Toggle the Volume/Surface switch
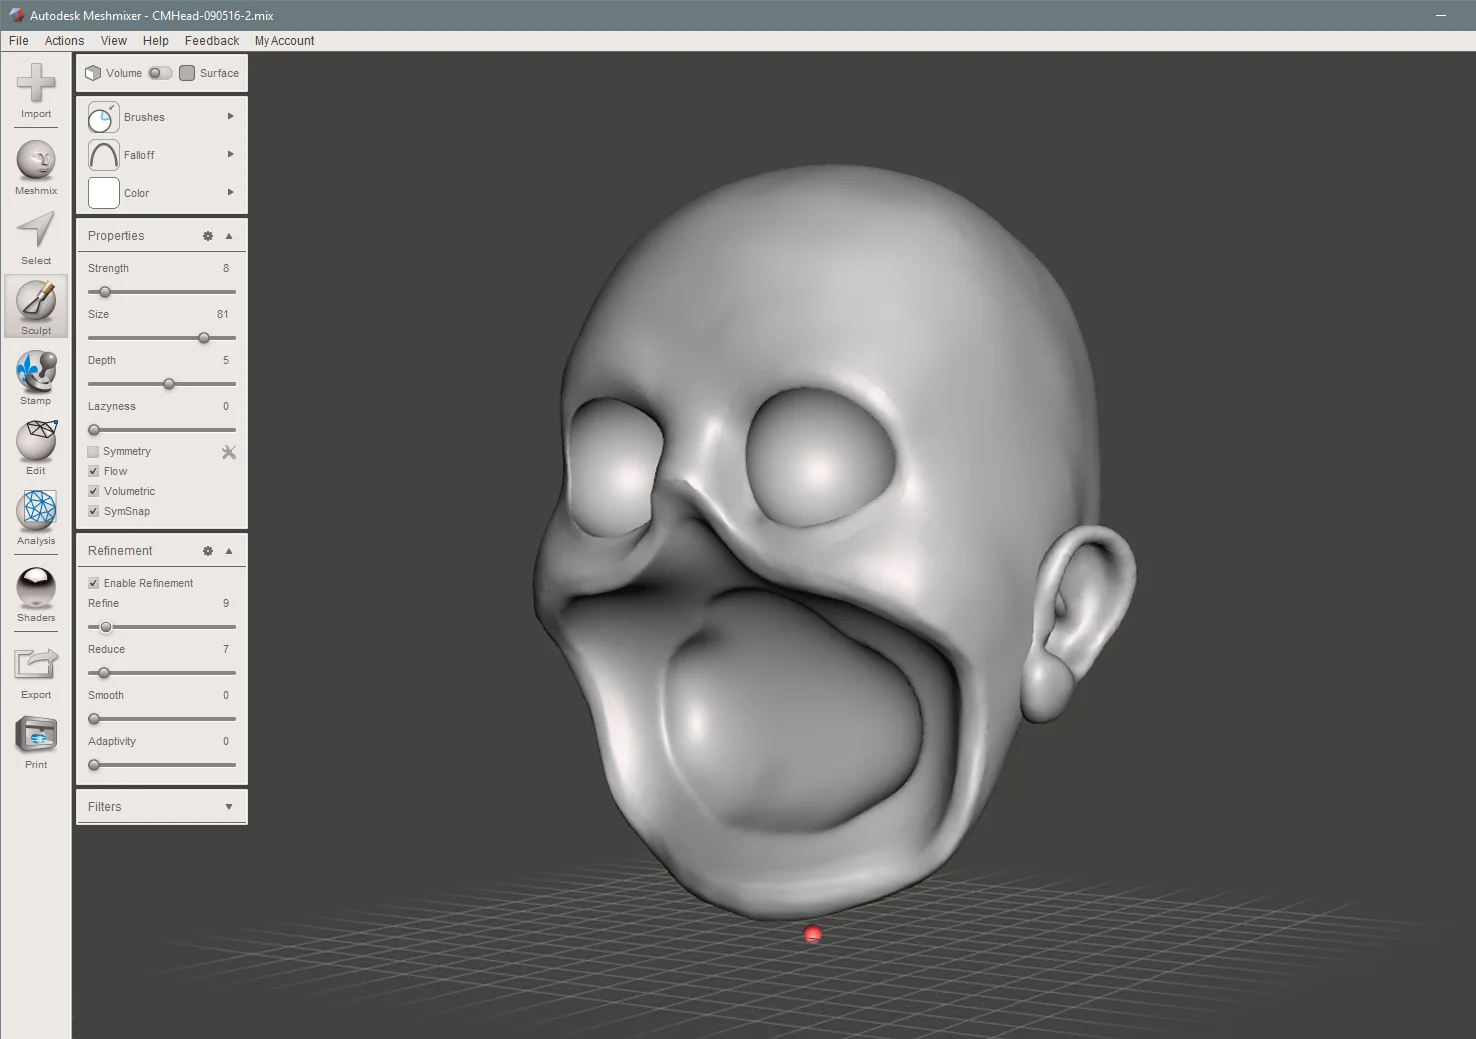The image size is (1476, 1039). pos(160,73)
